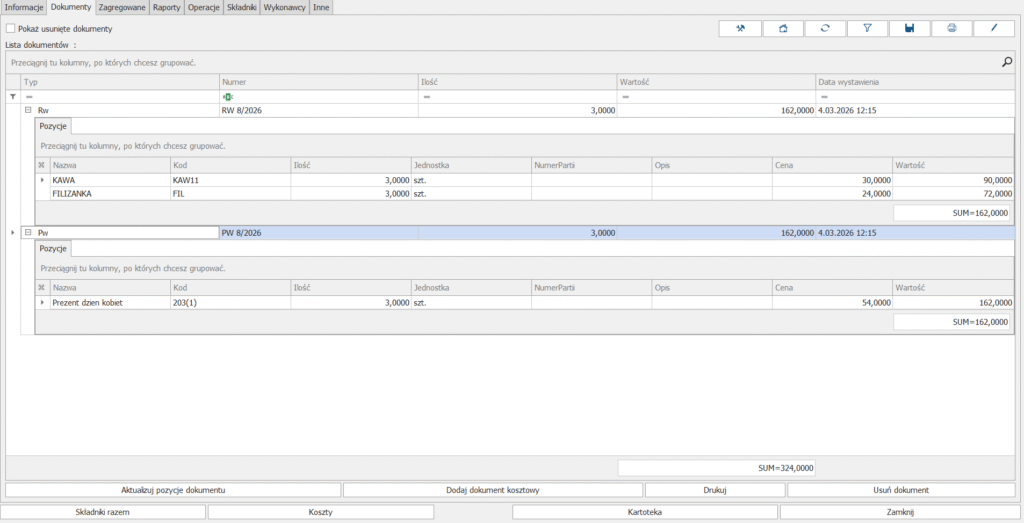
Task: Switch to the Raporty tab
Action: coord(166,7)
